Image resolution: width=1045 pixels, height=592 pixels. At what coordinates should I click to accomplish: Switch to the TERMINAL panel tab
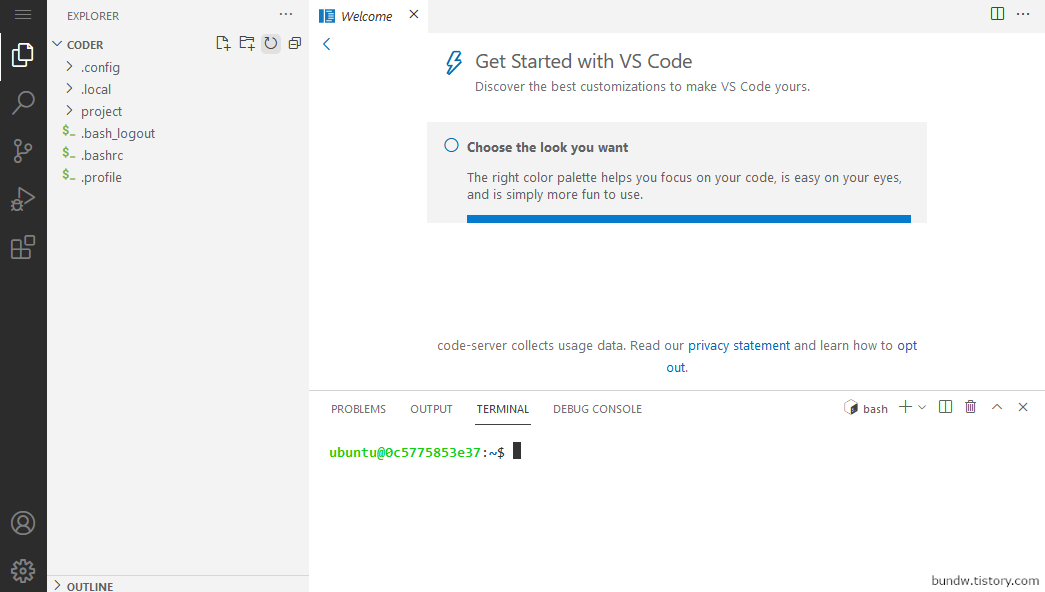tap(503, 409)
